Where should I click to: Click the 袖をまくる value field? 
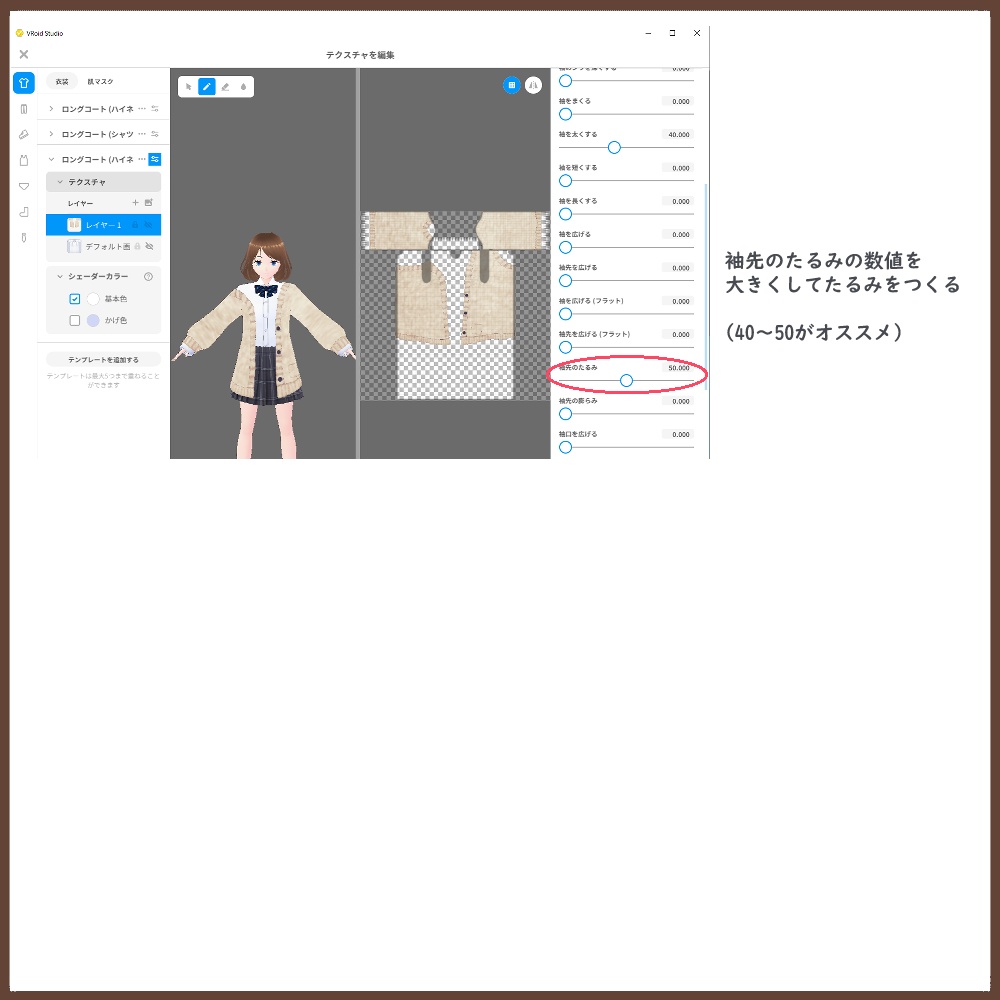[x=678, y=101]
